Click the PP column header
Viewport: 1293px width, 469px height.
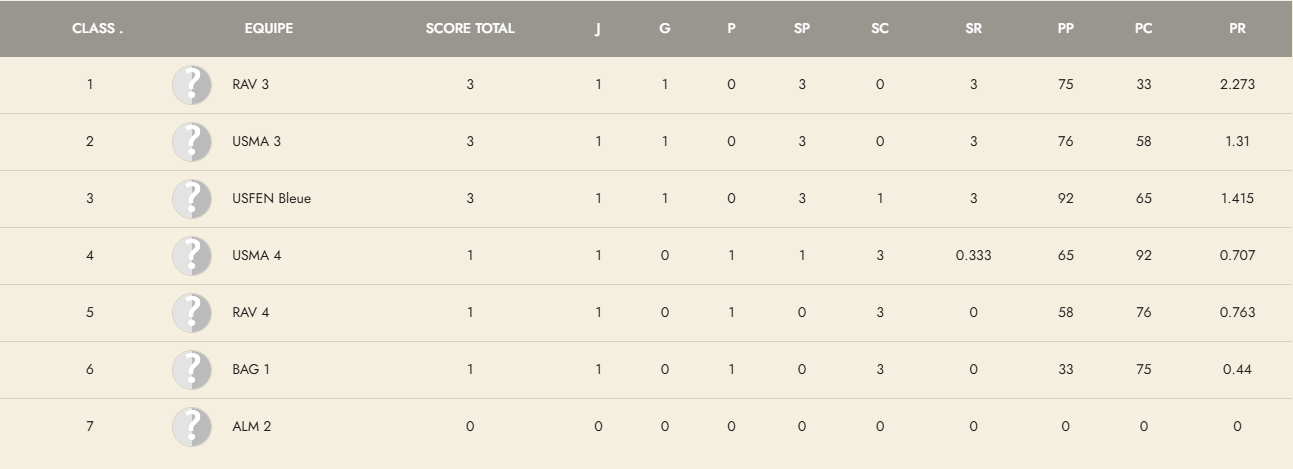point(1065,29)
